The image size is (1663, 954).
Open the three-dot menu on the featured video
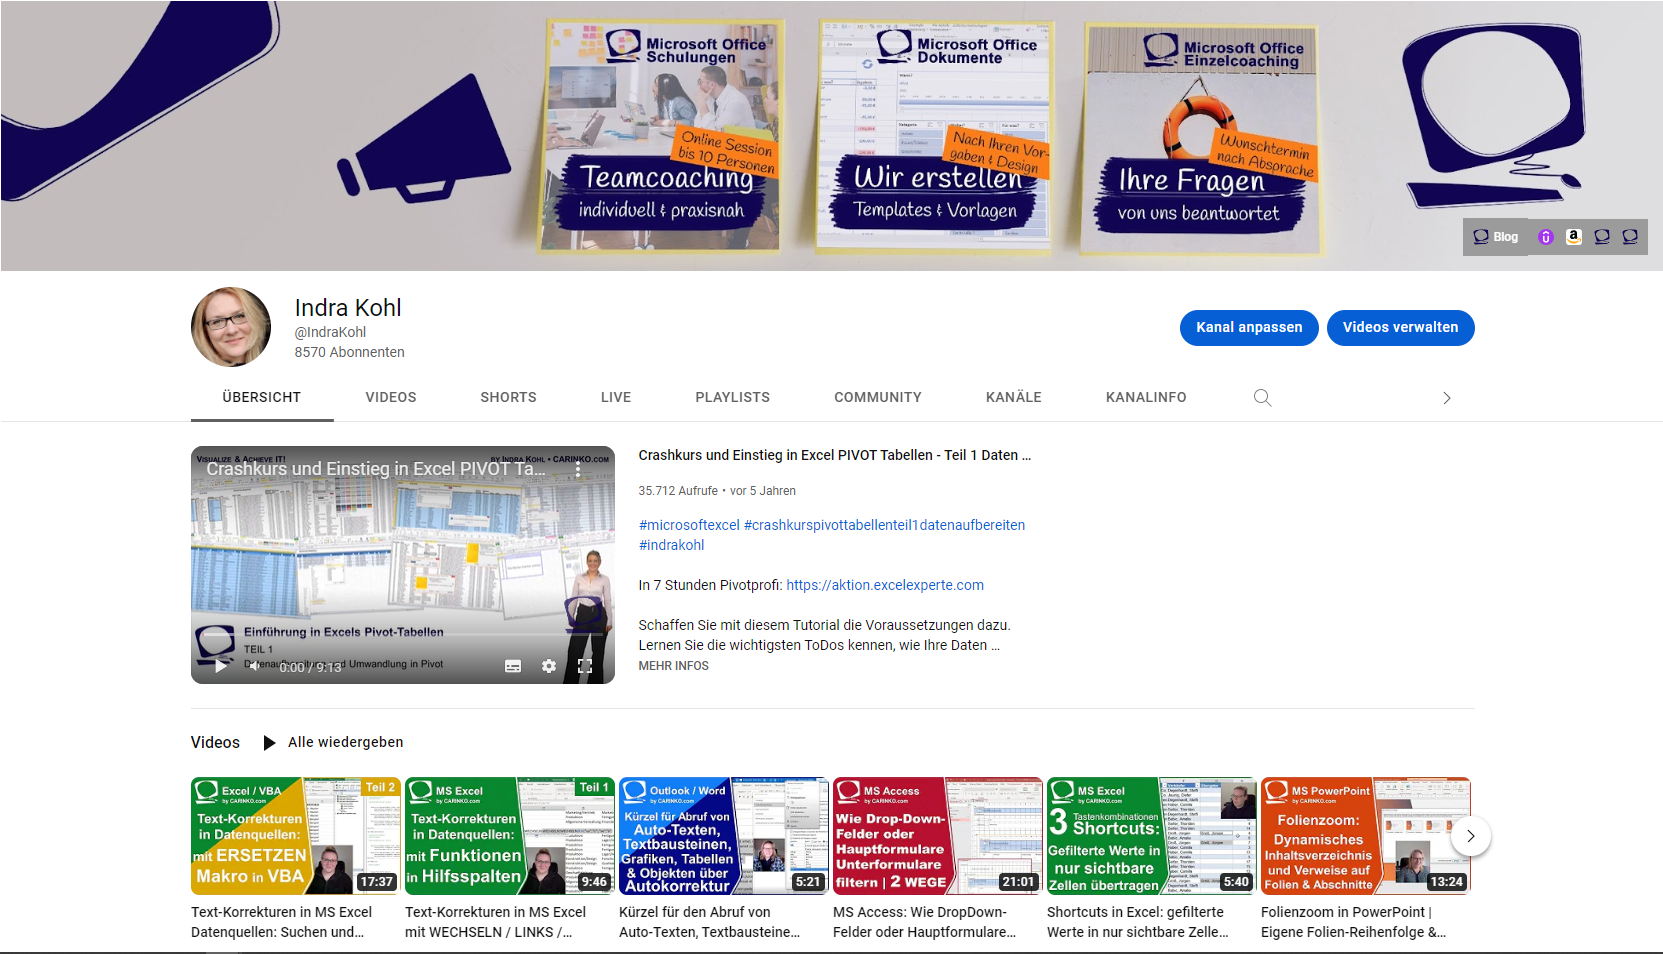click(578, 469)
